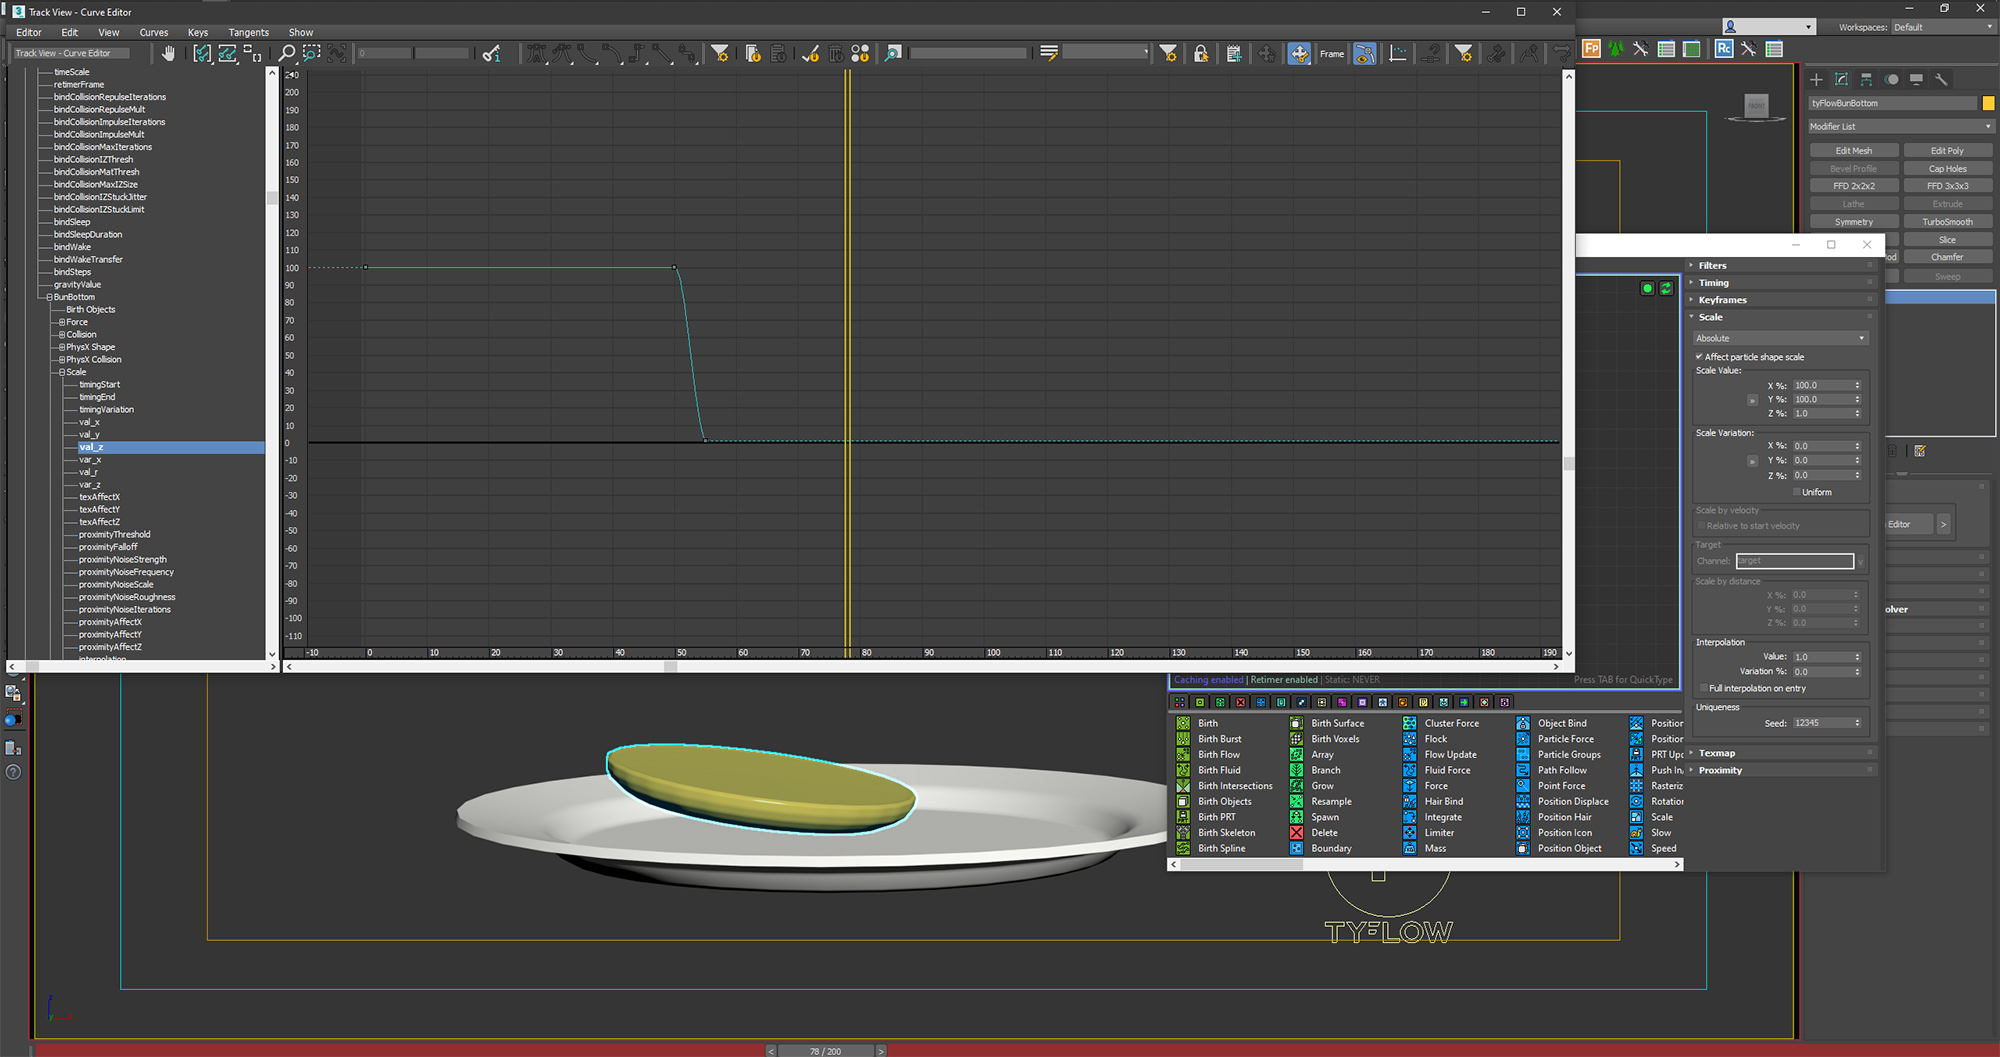Click the yellow object color swatch
The image size is (2000, 1057).
[1988, 103]
